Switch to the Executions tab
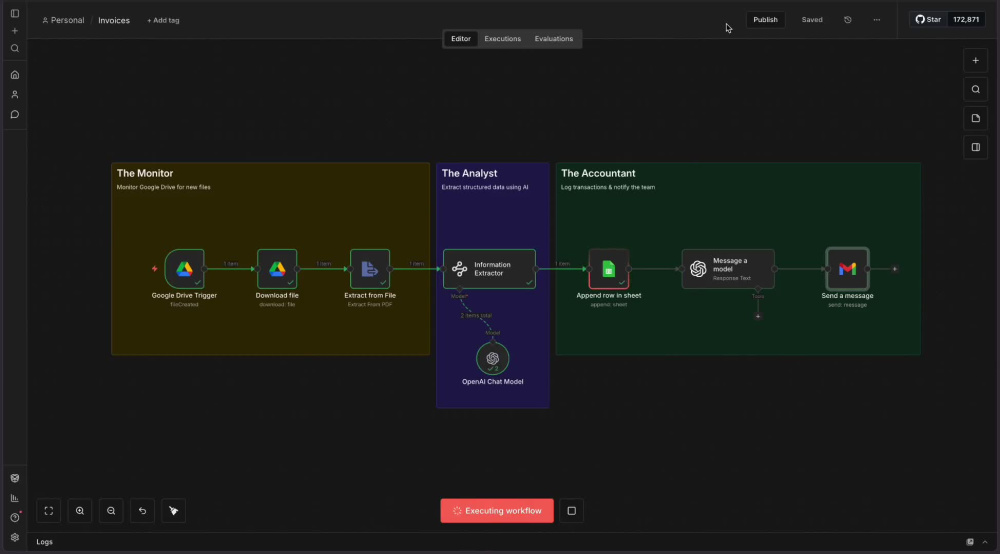The height and width of the screenshot is (554, 1000). 503,39
